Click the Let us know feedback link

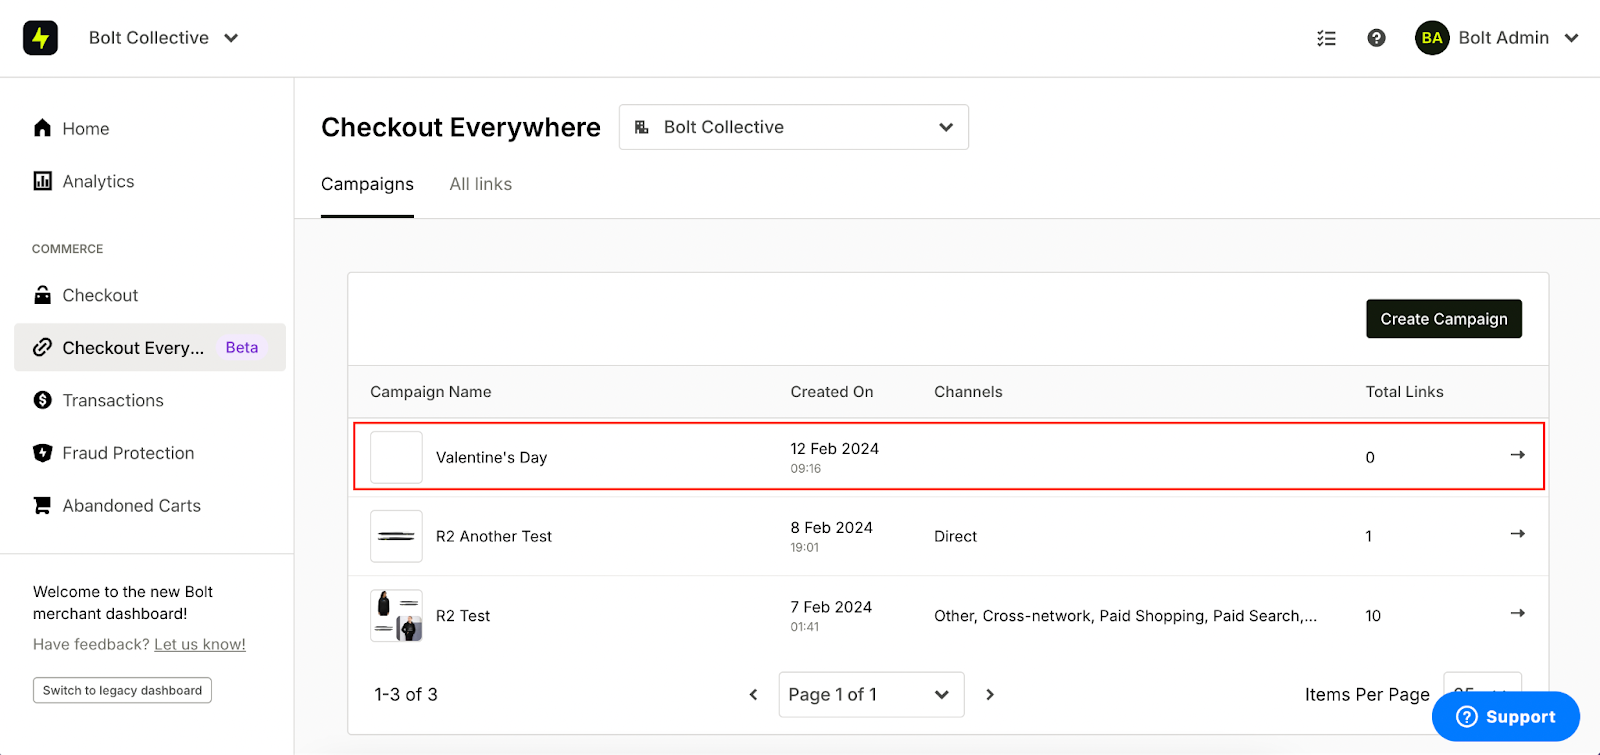pyautogui.click(x=200, y=644)
